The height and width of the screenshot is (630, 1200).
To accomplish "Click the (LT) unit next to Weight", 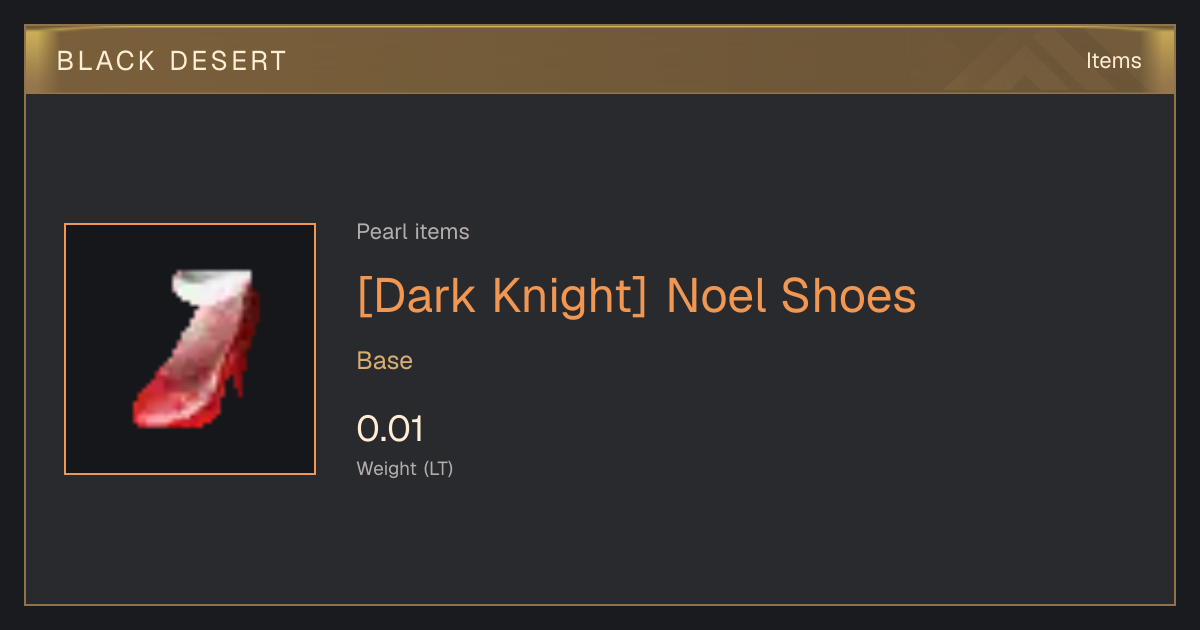I will [x=438, y=468].
